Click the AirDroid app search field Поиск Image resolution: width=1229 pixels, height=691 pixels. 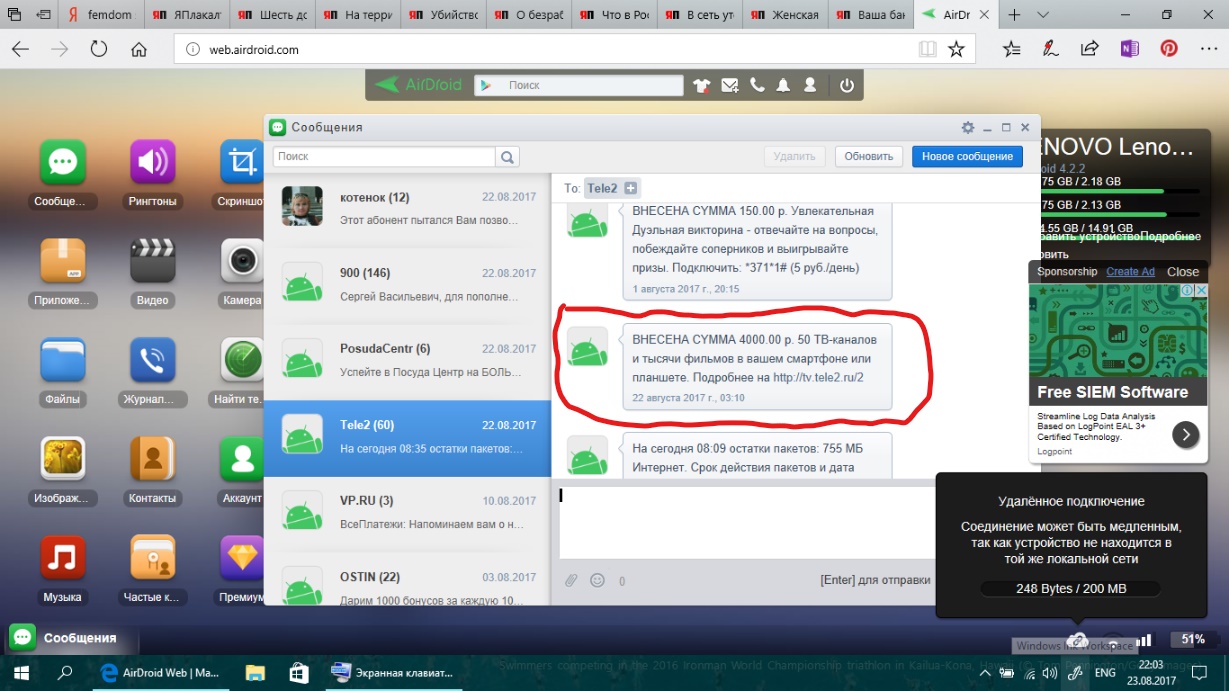[588, 86]
